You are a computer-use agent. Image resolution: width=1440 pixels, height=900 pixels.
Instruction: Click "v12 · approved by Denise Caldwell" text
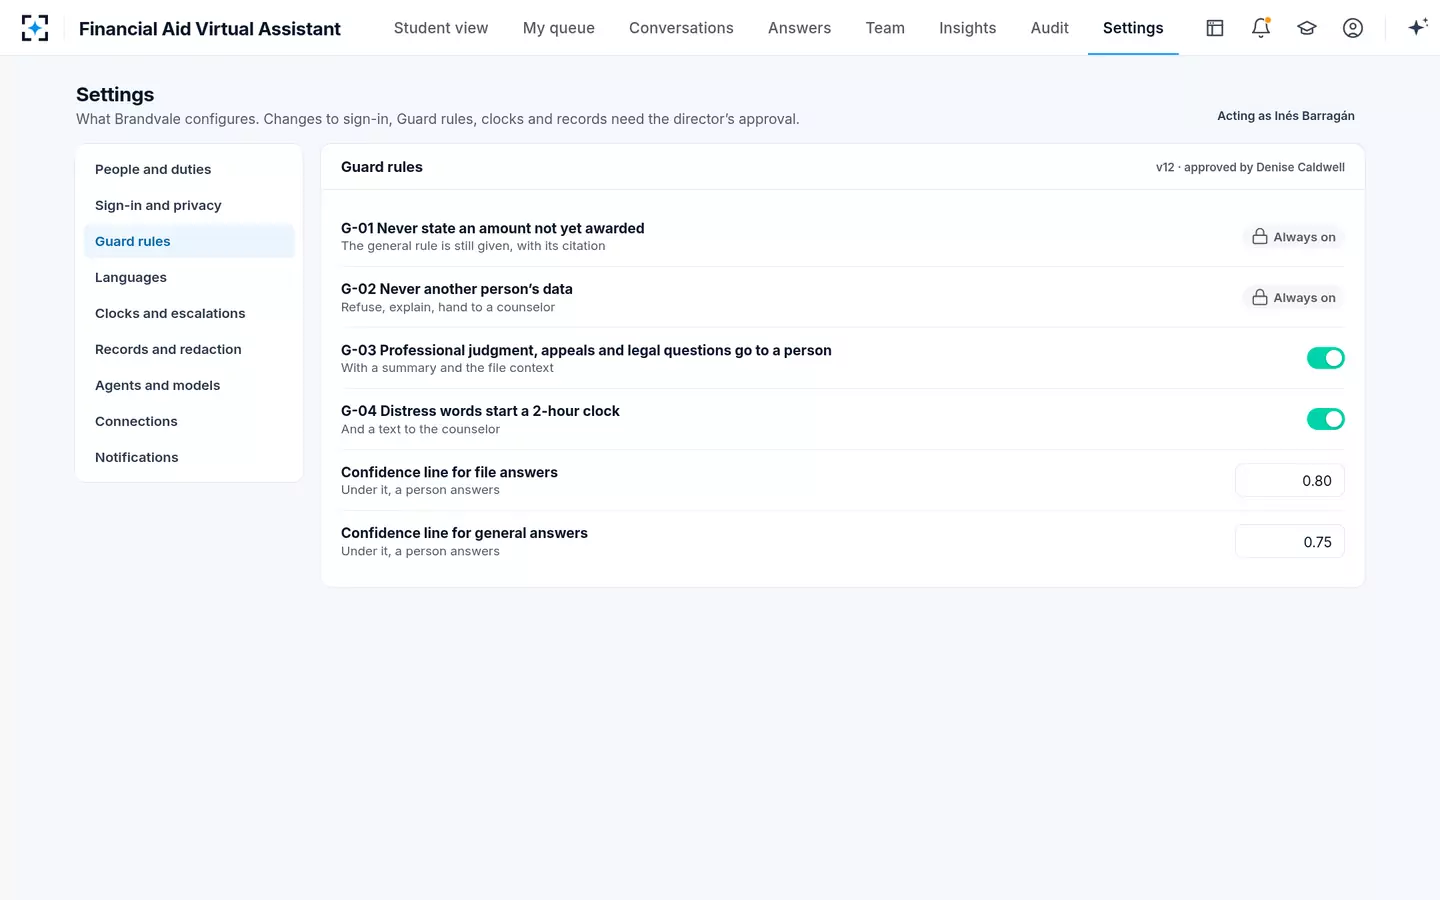pos(1250,167)
